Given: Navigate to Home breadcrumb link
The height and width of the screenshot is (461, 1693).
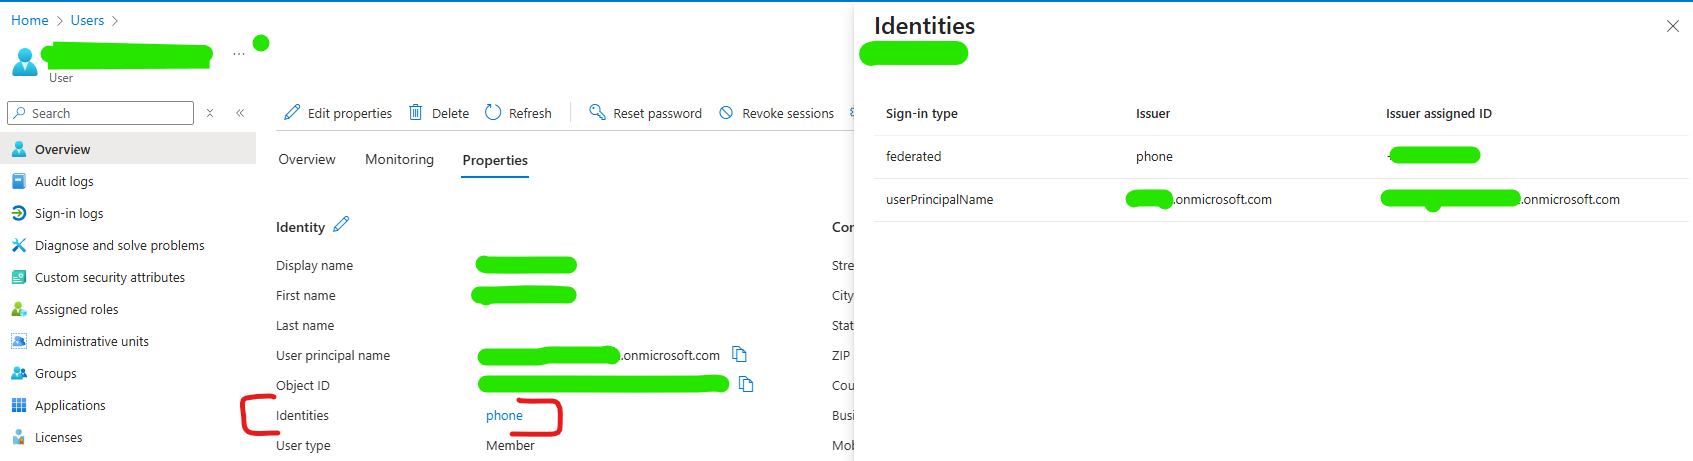Looking at the screenshot, I should tap(30, 20).
